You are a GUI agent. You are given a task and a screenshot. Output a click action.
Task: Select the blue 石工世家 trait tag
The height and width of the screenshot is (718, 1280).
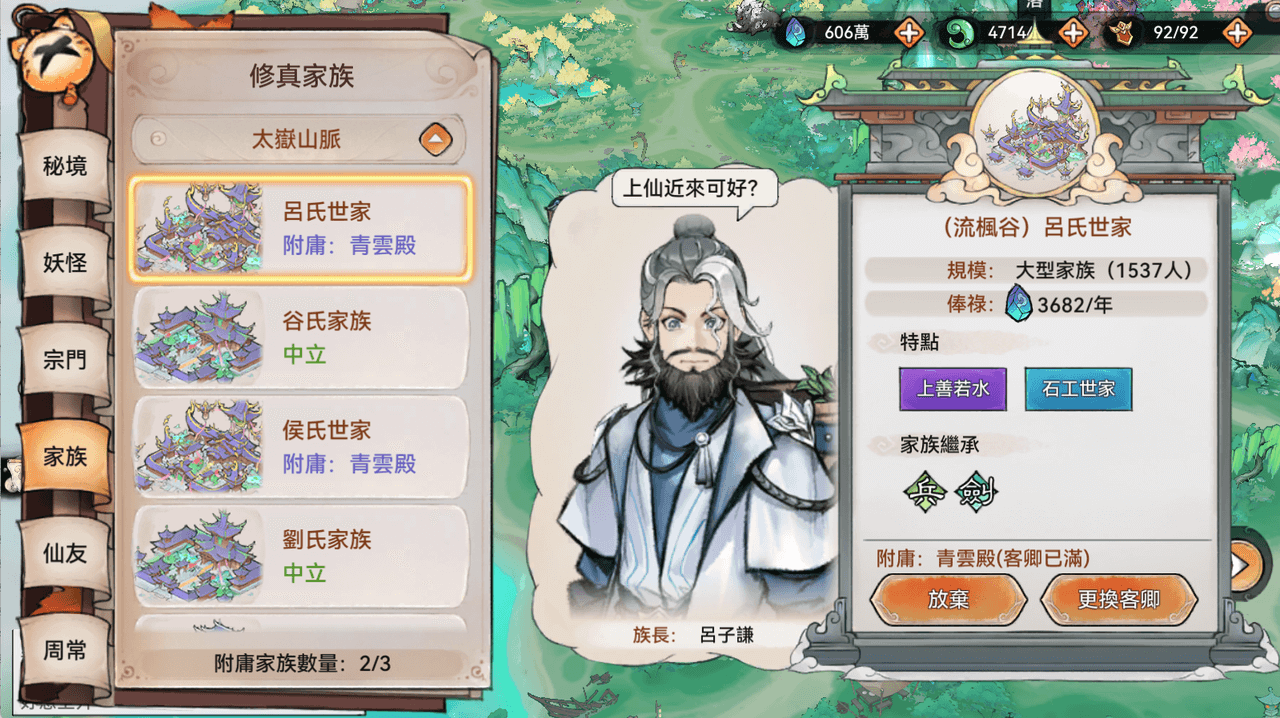click(1078, 389)
